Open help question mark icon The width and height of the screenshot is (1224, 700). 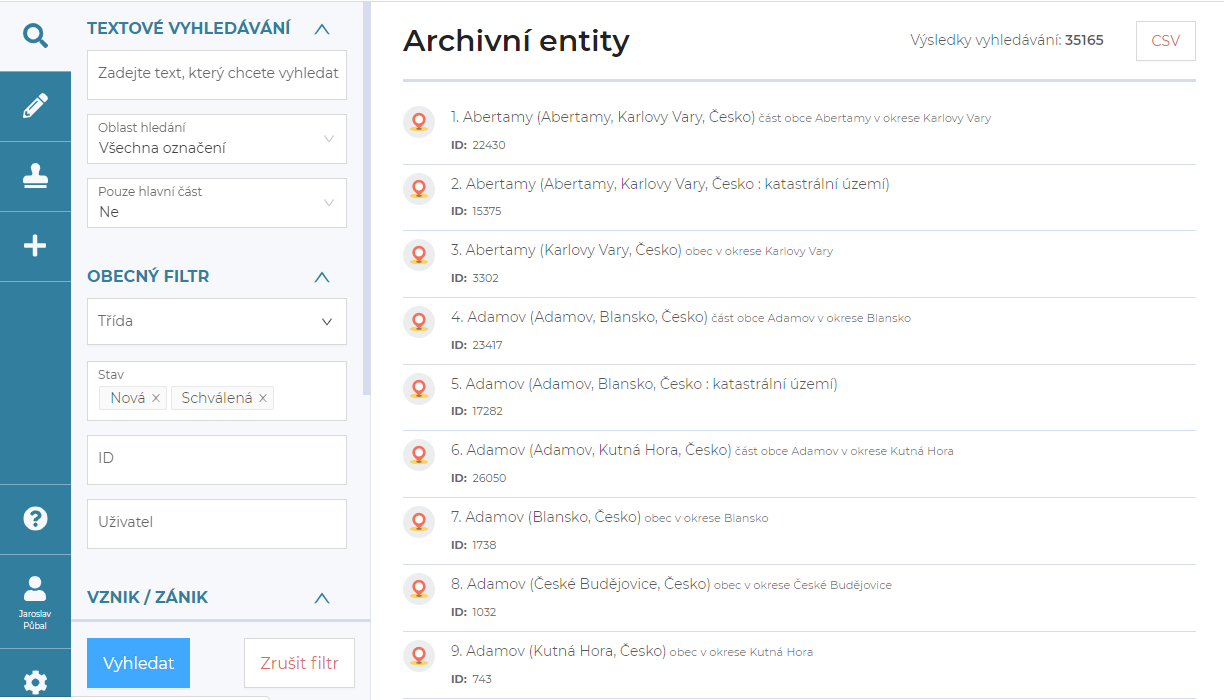[35, 518]
